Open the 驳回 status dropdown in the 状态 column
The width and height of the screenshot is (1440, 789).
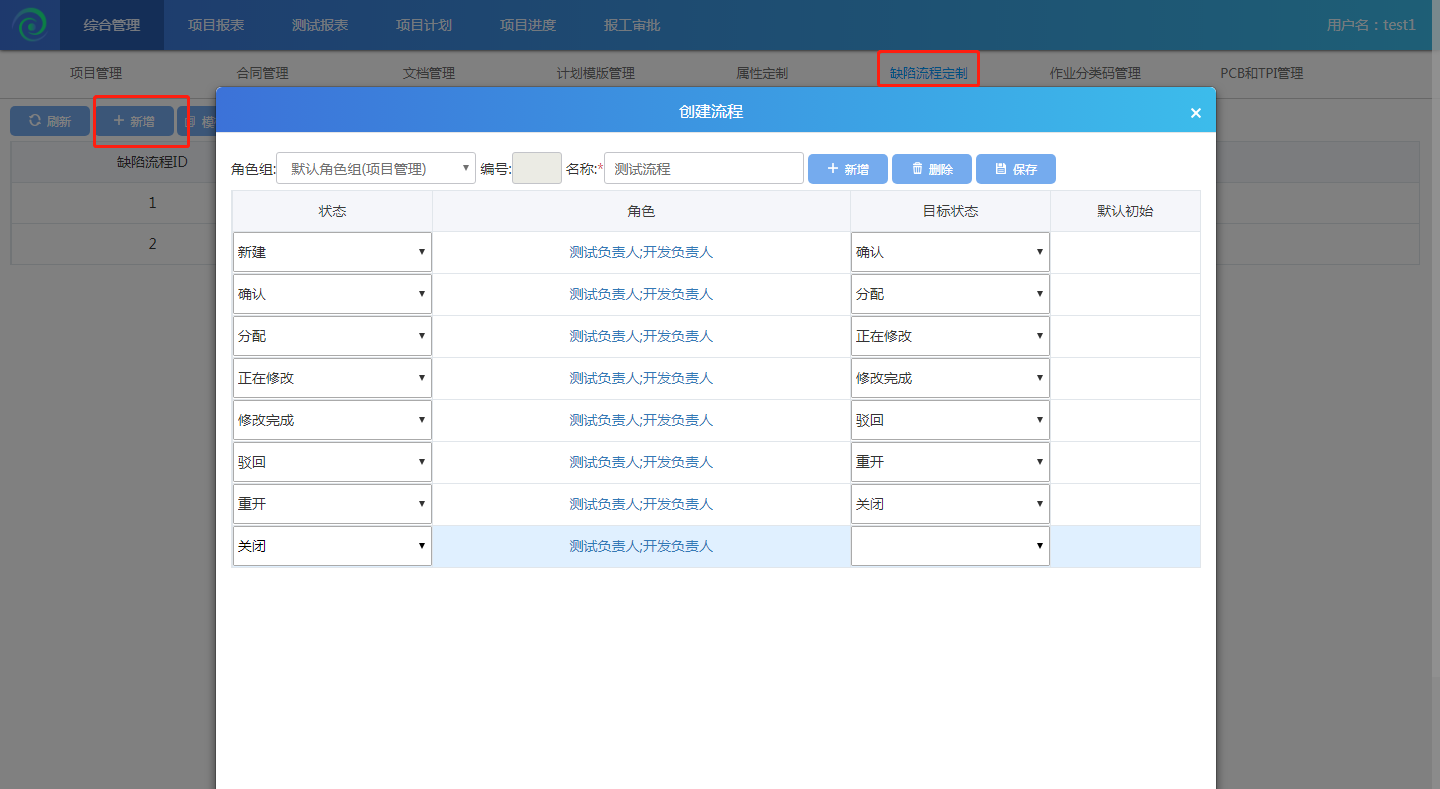332,462
